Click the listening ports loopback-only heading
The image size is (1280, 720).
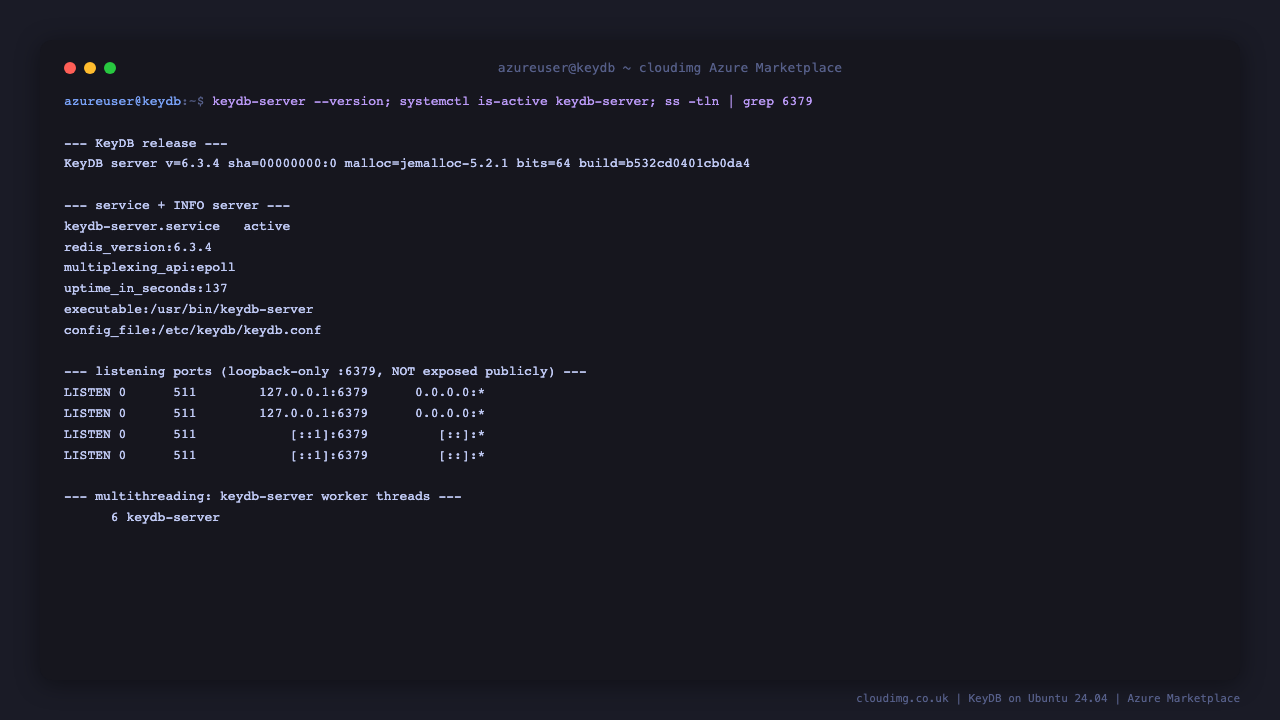(x=325, y=372)
